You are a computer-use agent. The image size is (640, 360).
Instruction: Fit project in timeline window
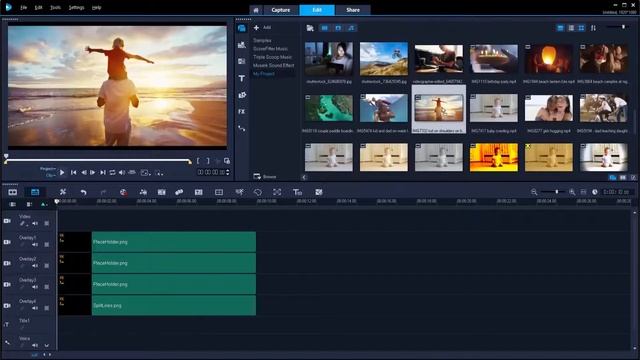point(583,192)
